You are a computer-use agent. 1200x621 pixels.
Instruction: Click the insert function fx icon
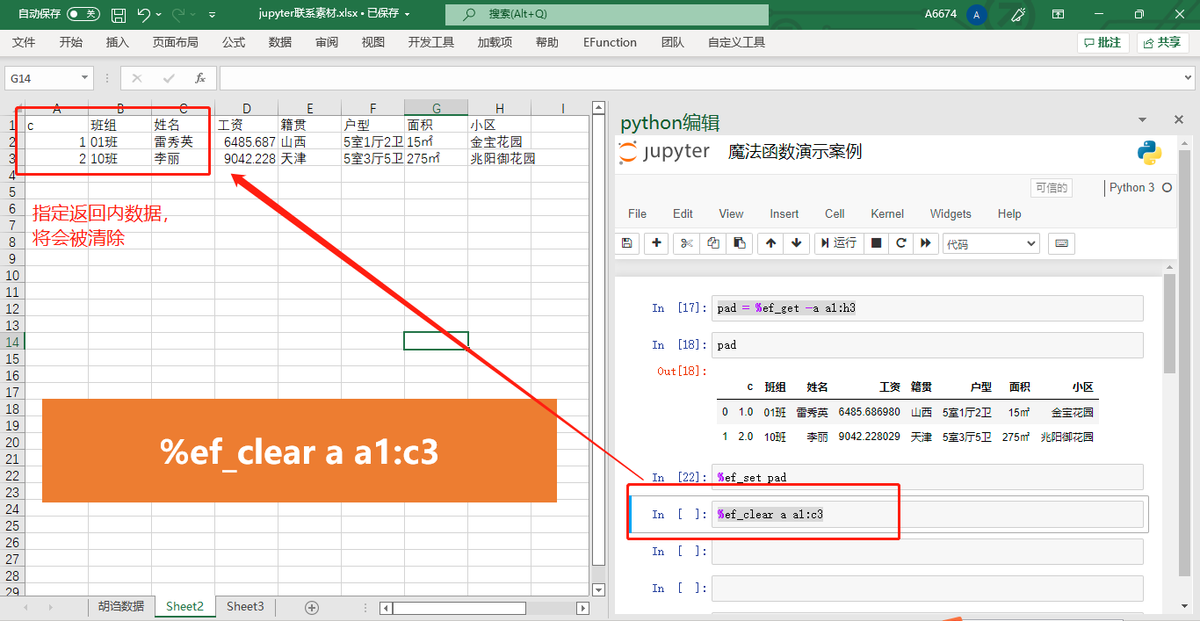click(x=200, y=78)
